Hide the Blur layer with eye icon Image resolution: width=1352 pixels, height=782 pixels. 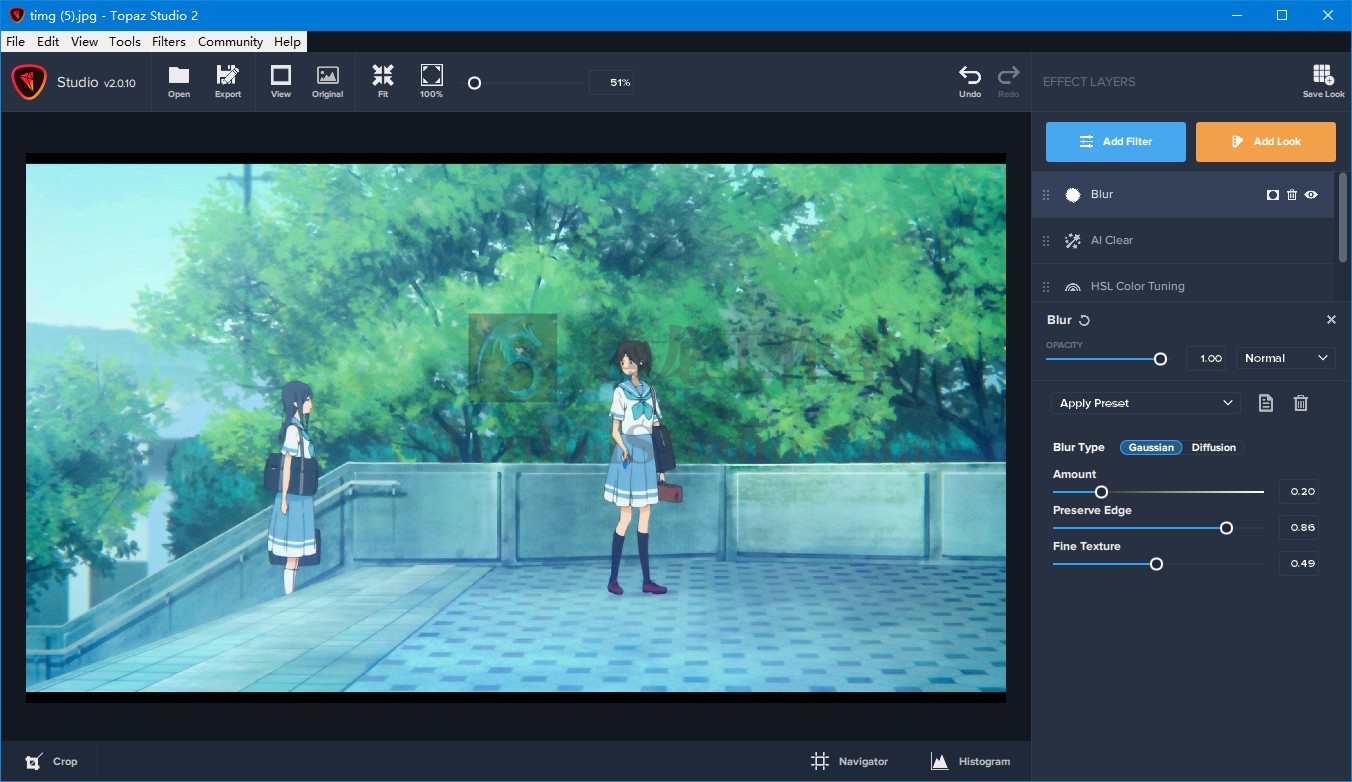point(1311,195)
